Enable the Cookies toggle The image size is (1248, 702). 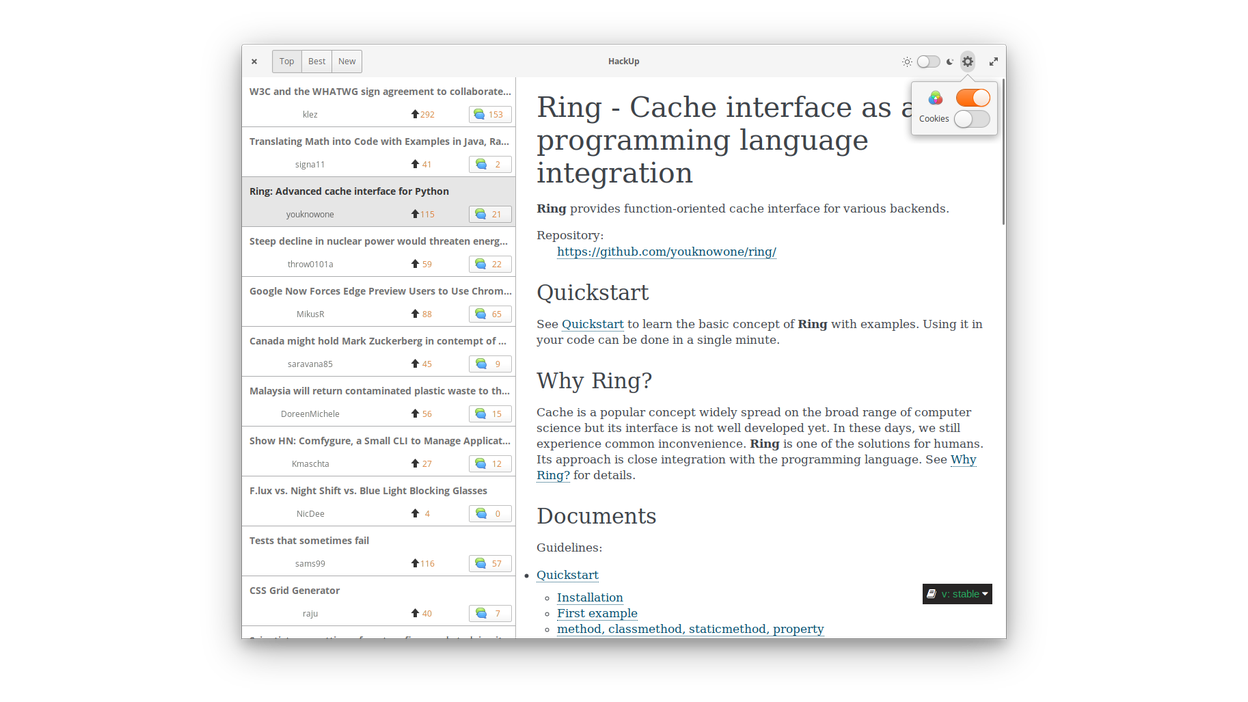pos(971,118)
